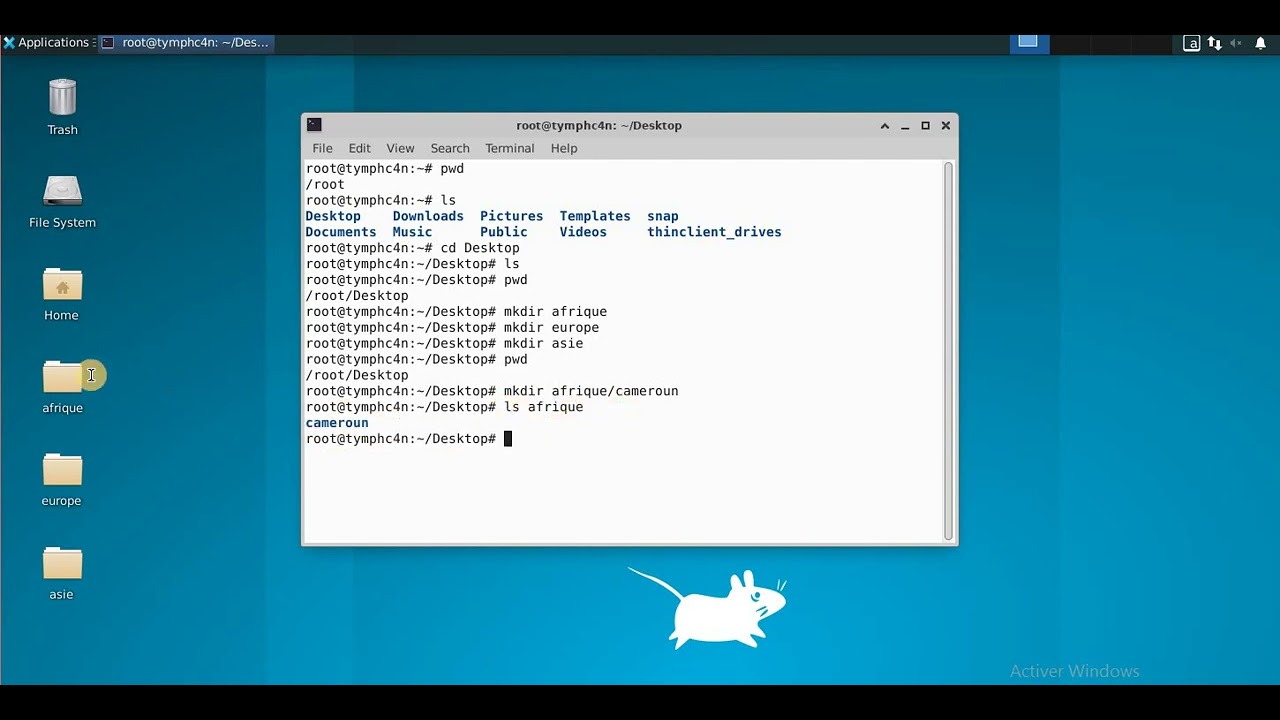Open the terminal Search menu

(450, 148)
